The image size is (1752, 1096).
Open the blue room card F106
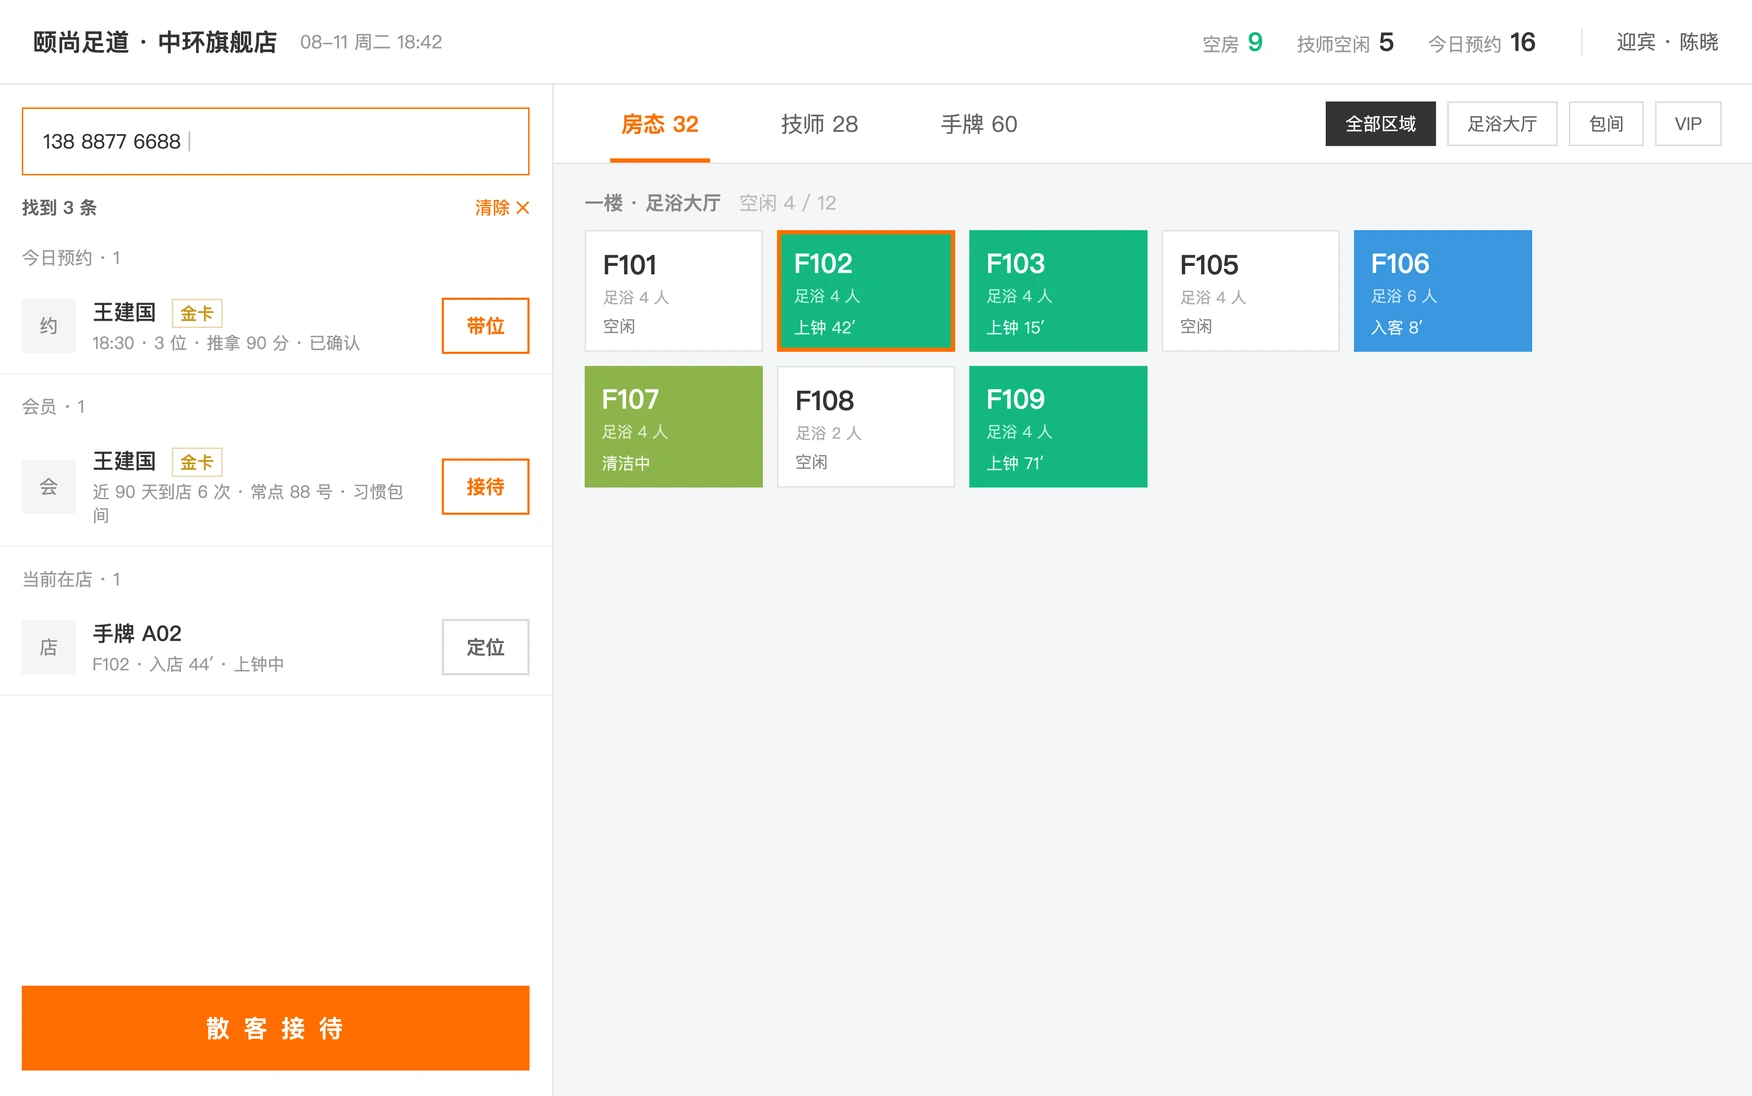(x=1443, y=291)
